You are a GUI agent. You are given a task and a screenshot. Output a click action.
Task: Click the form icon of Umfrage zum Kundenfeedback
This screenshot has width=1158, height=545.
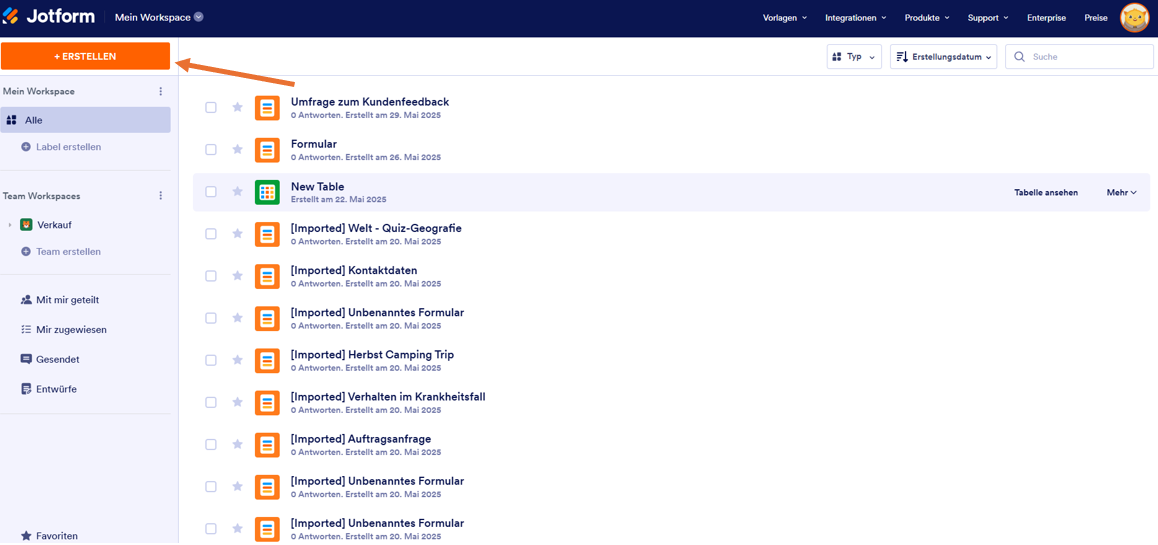pos(267,108)
